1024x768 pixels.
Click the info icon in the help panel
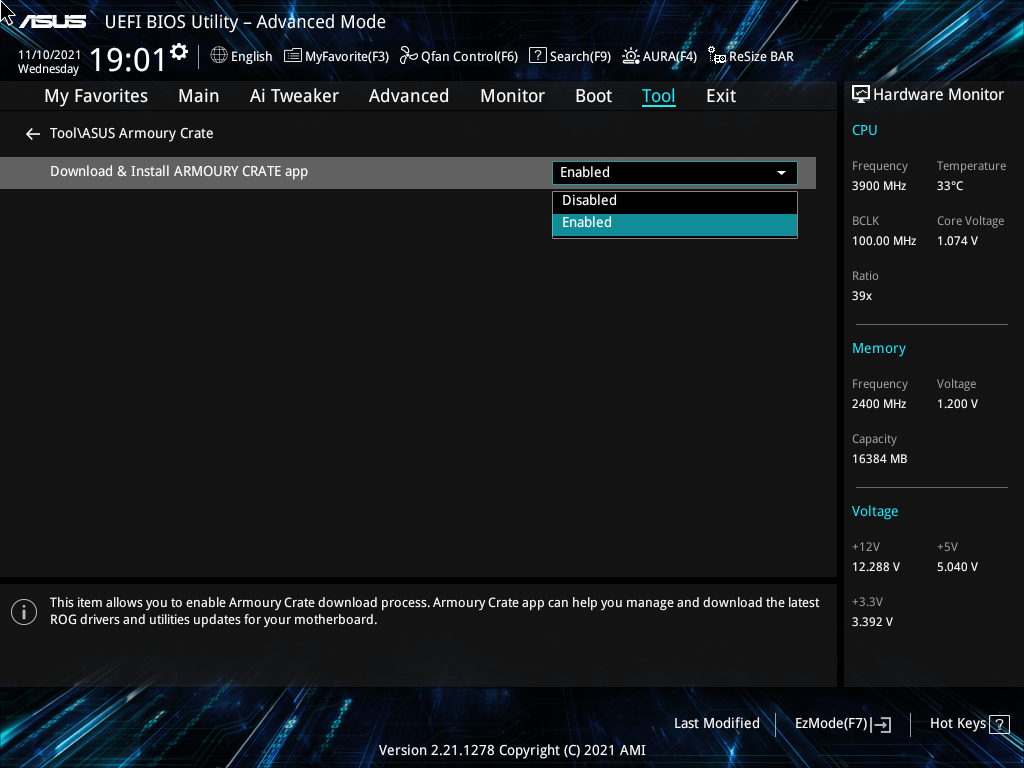[24, 612]
